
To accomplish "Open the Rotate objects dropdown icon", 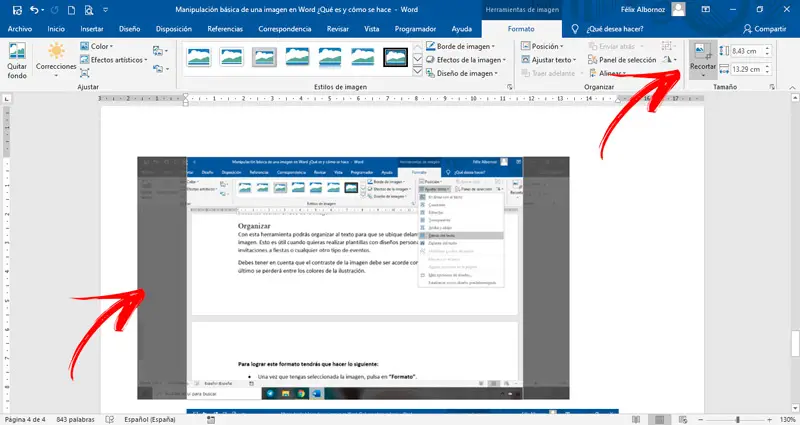I will [669, 60].
